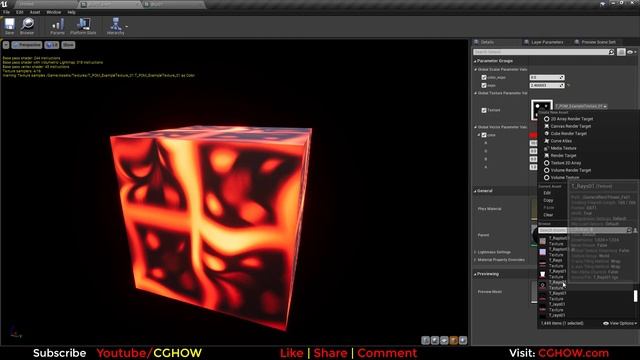Open the File menu

(x=7, y=12)
